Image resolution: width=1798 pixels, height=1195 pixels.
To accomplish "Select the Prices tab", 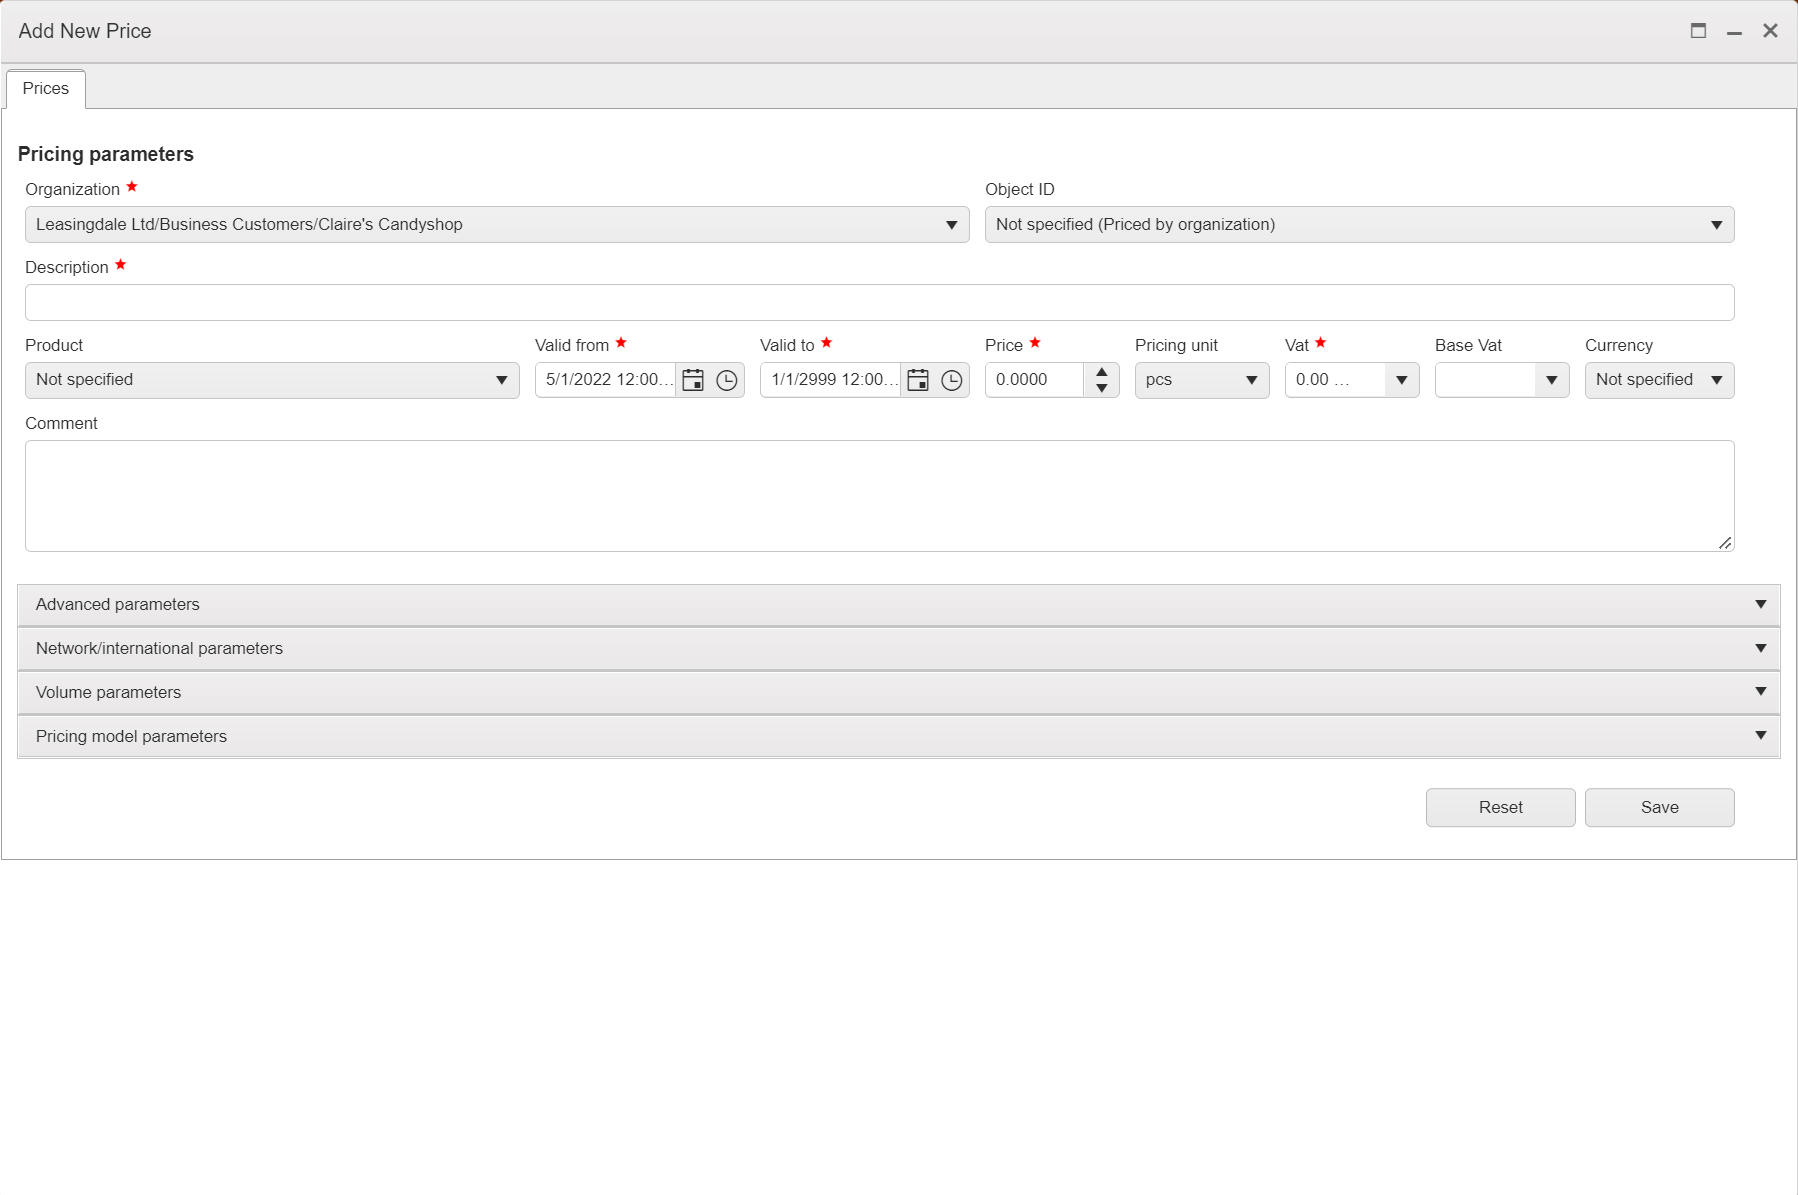I will pyautogui.click(x=46, y=89).
